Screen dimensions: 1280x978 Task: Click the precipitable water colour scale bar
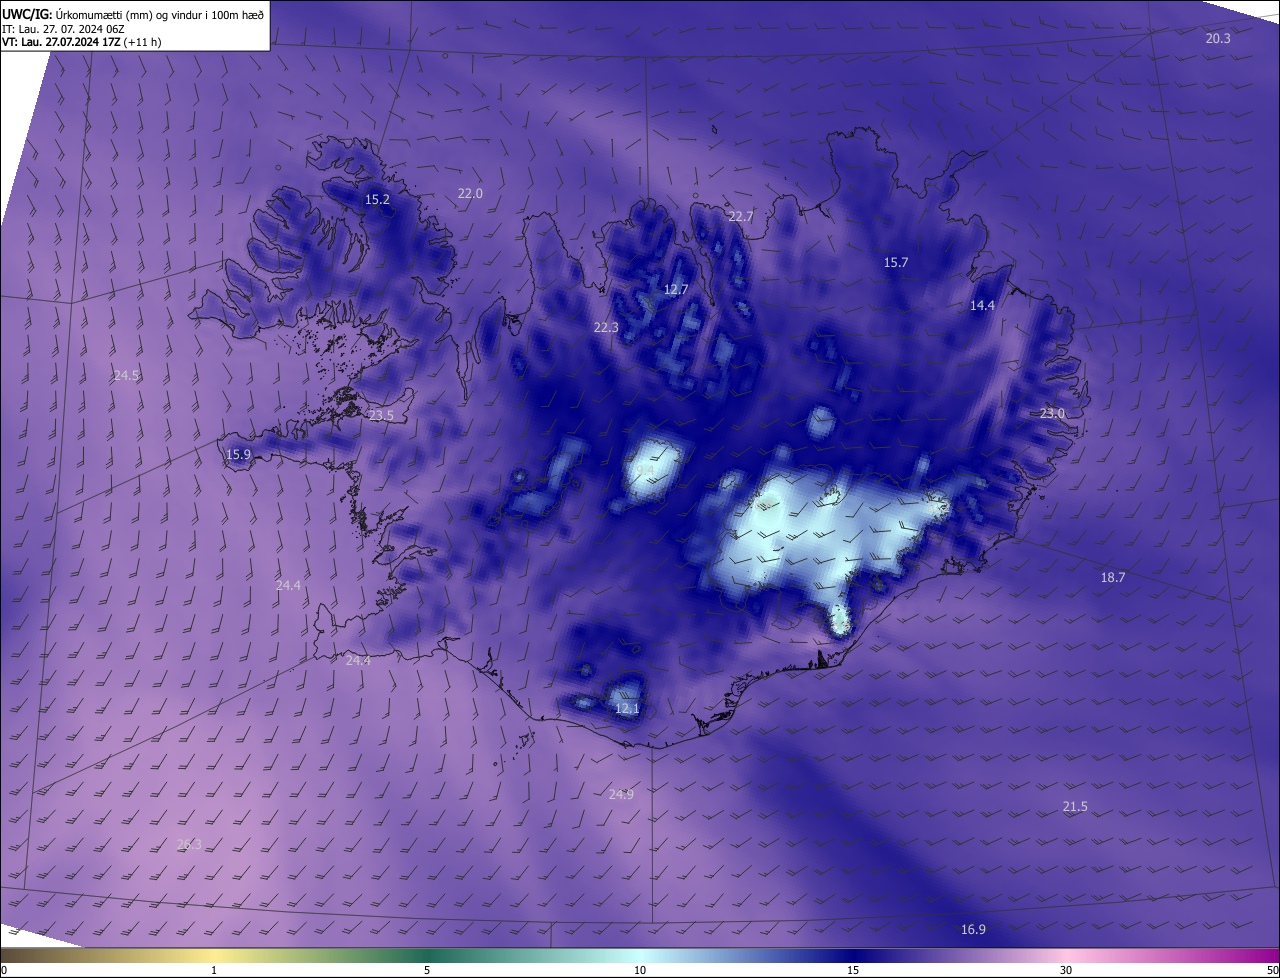tap(640, 956)
